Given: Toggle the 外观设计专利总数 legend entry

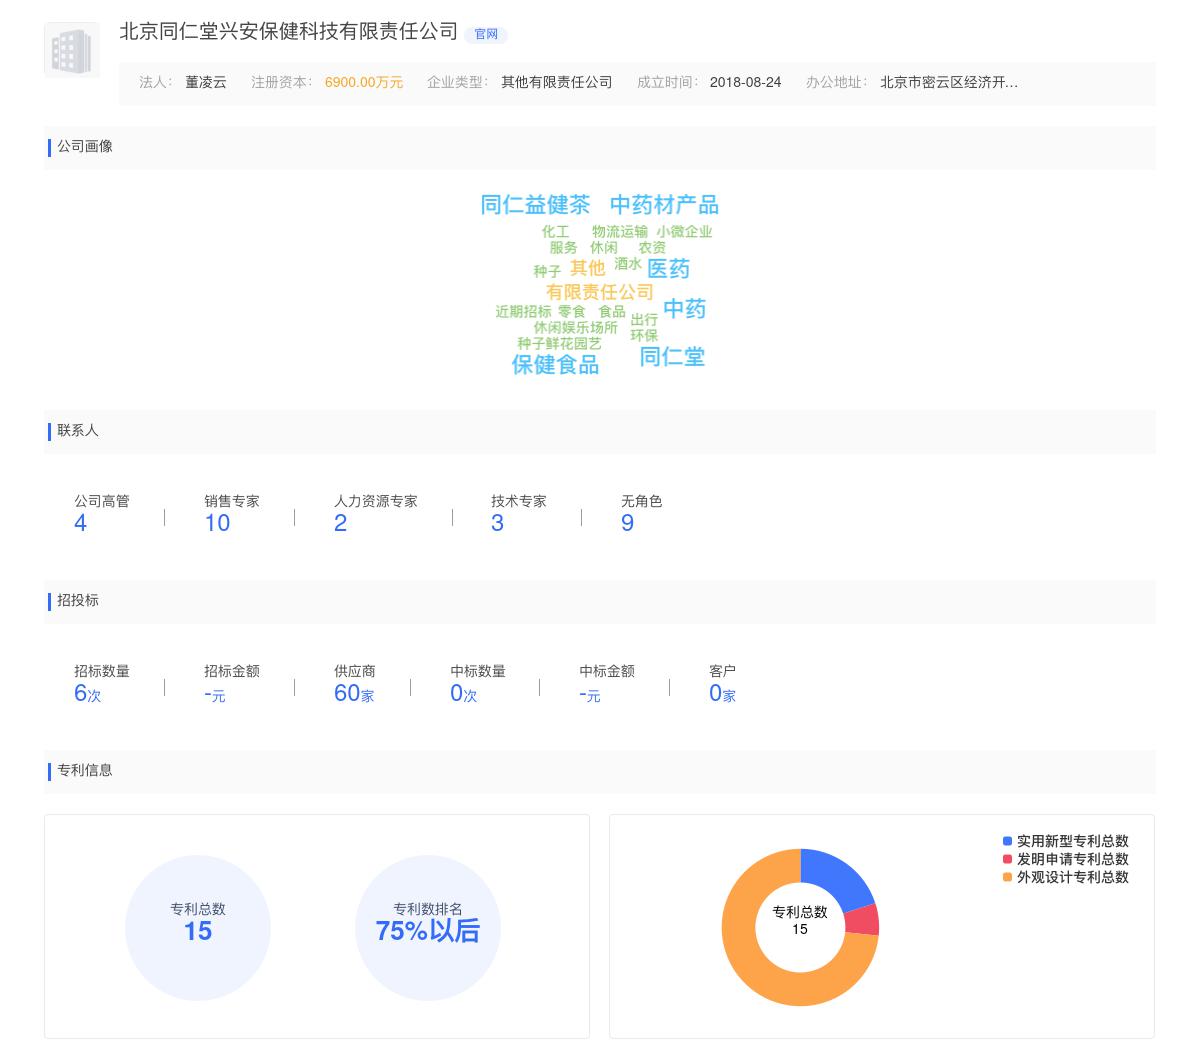Looking at the screenshot, I should [1065, 877].
